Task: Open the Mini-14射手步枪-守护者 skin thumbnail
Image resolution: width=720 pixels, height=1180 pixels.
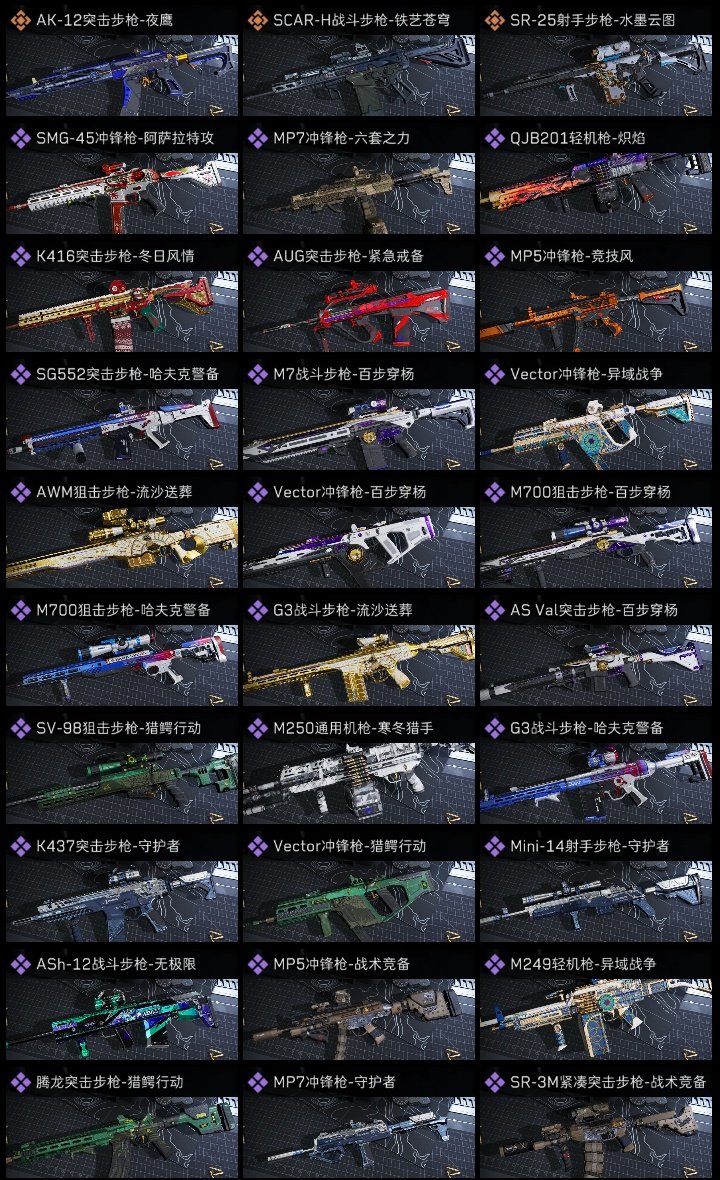Action: point(596,902)
